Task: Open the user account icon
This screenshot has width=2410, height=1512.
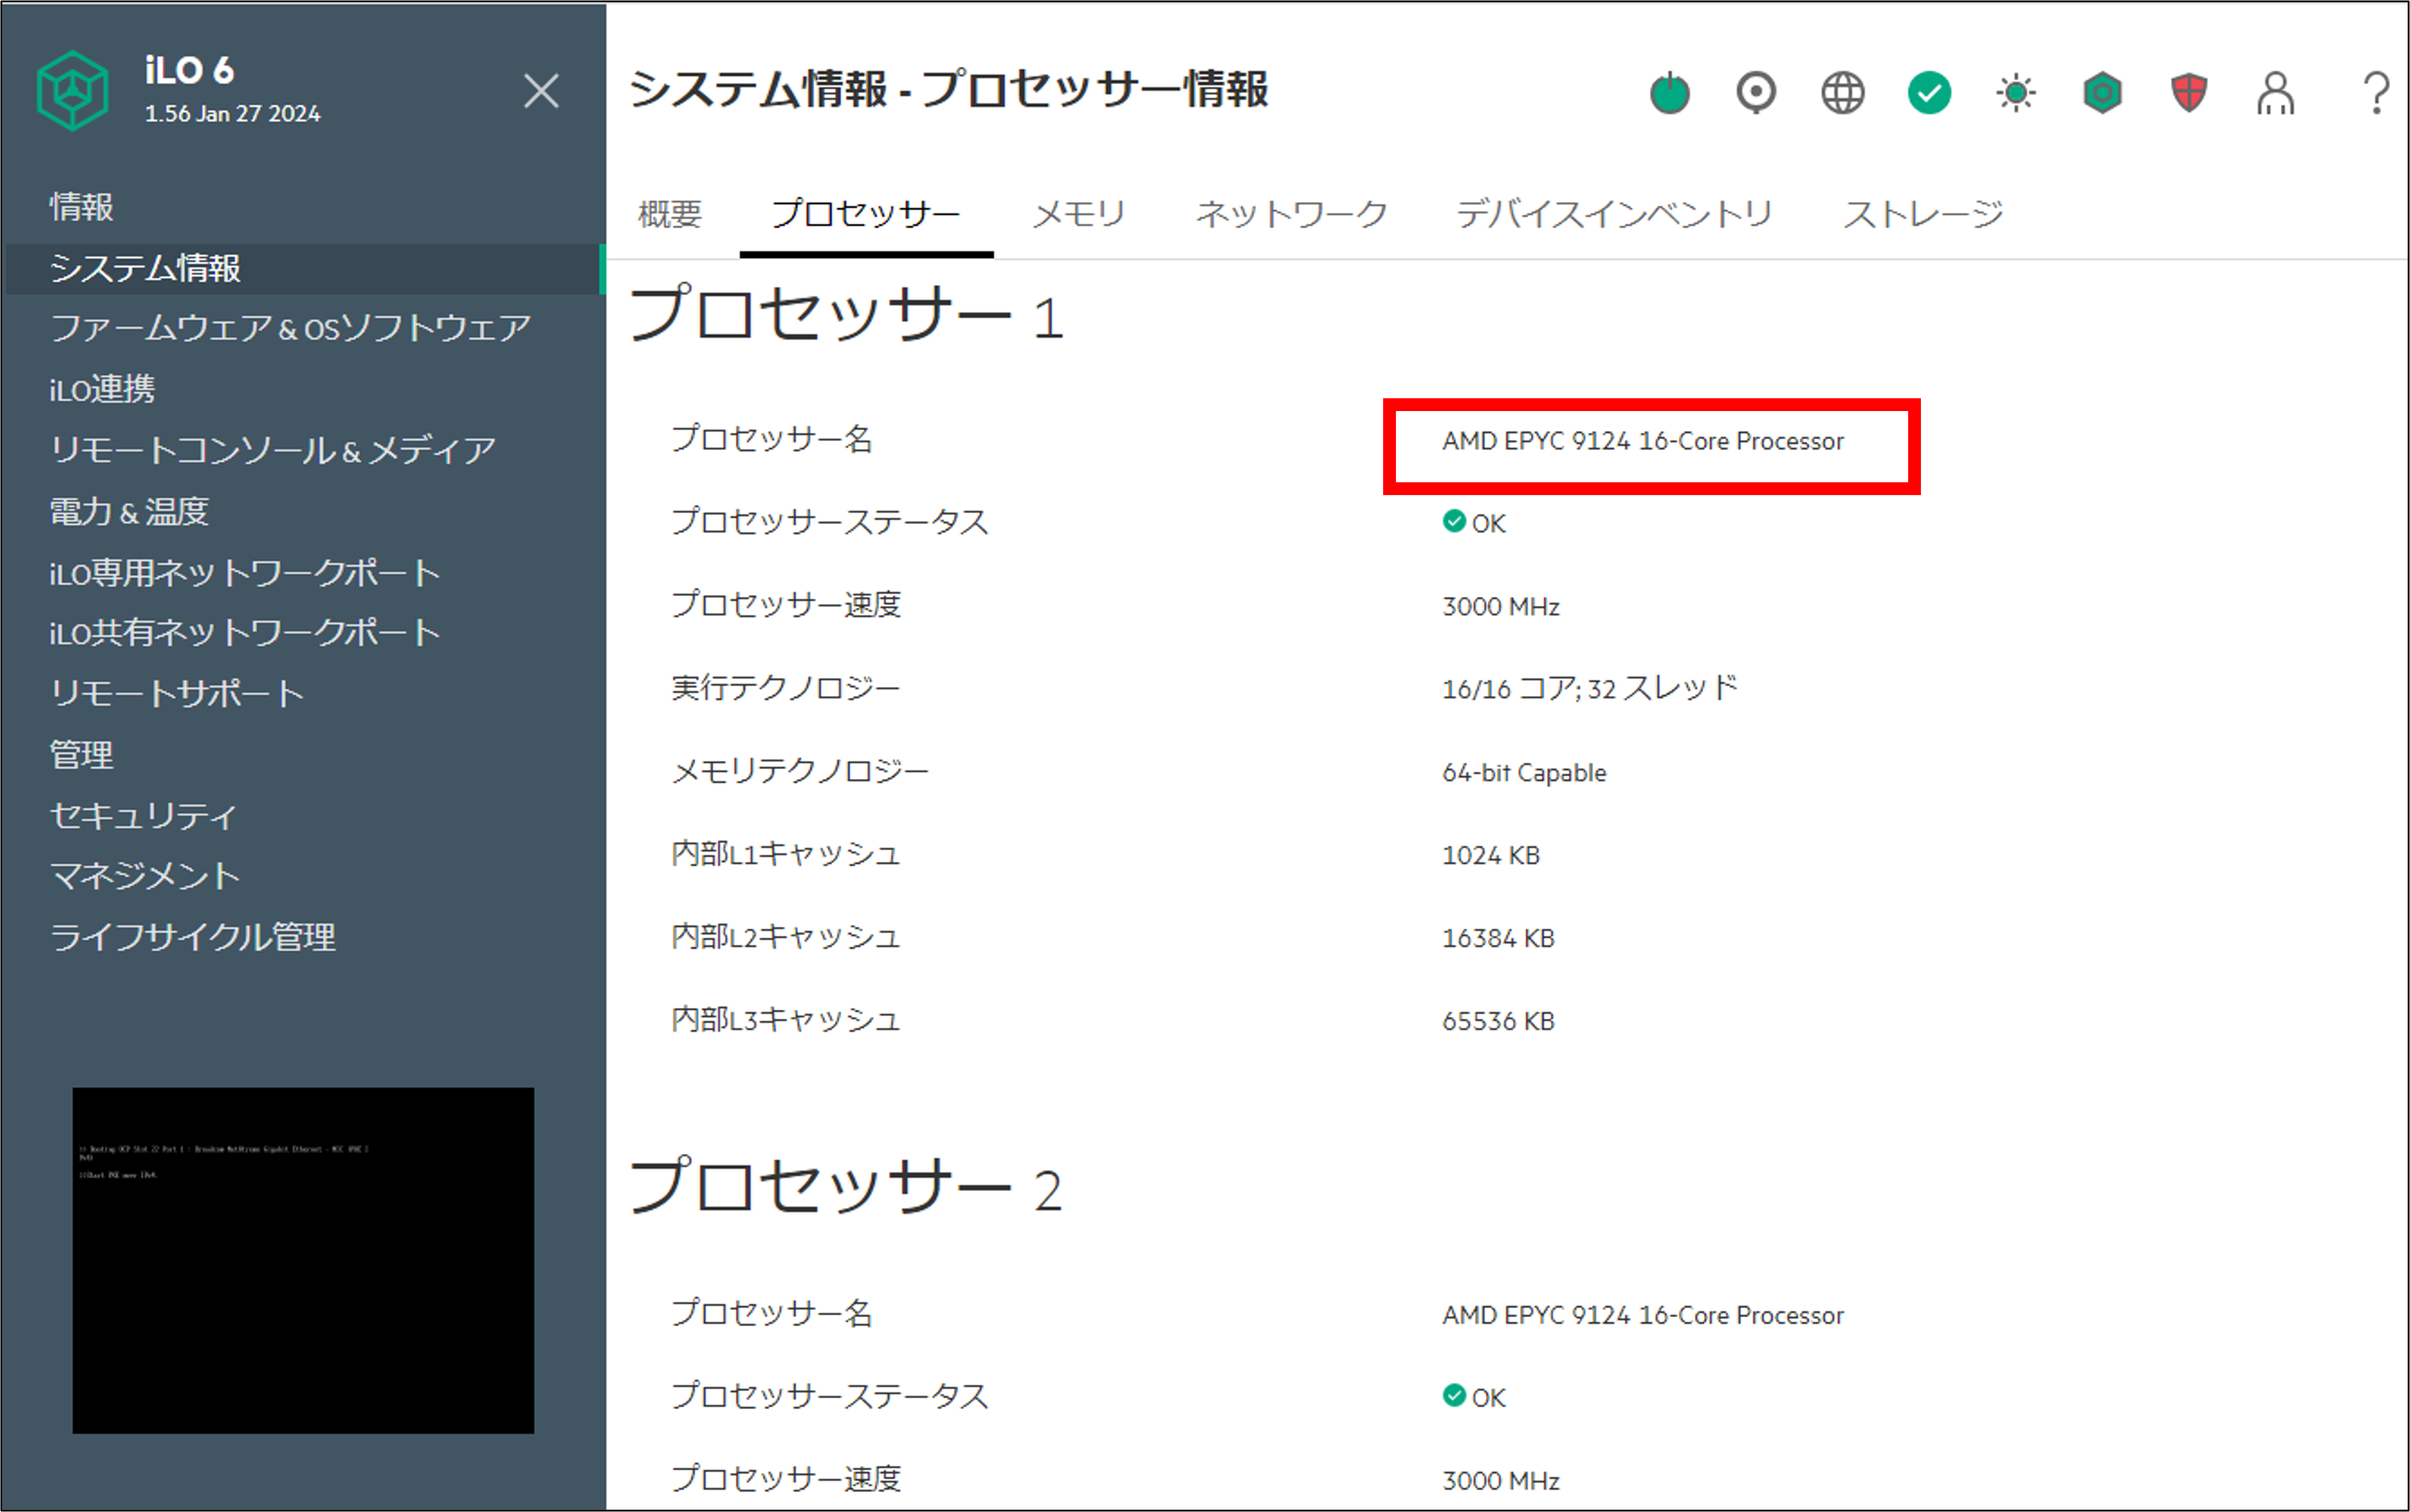Action: click(x=2275, y=93)
